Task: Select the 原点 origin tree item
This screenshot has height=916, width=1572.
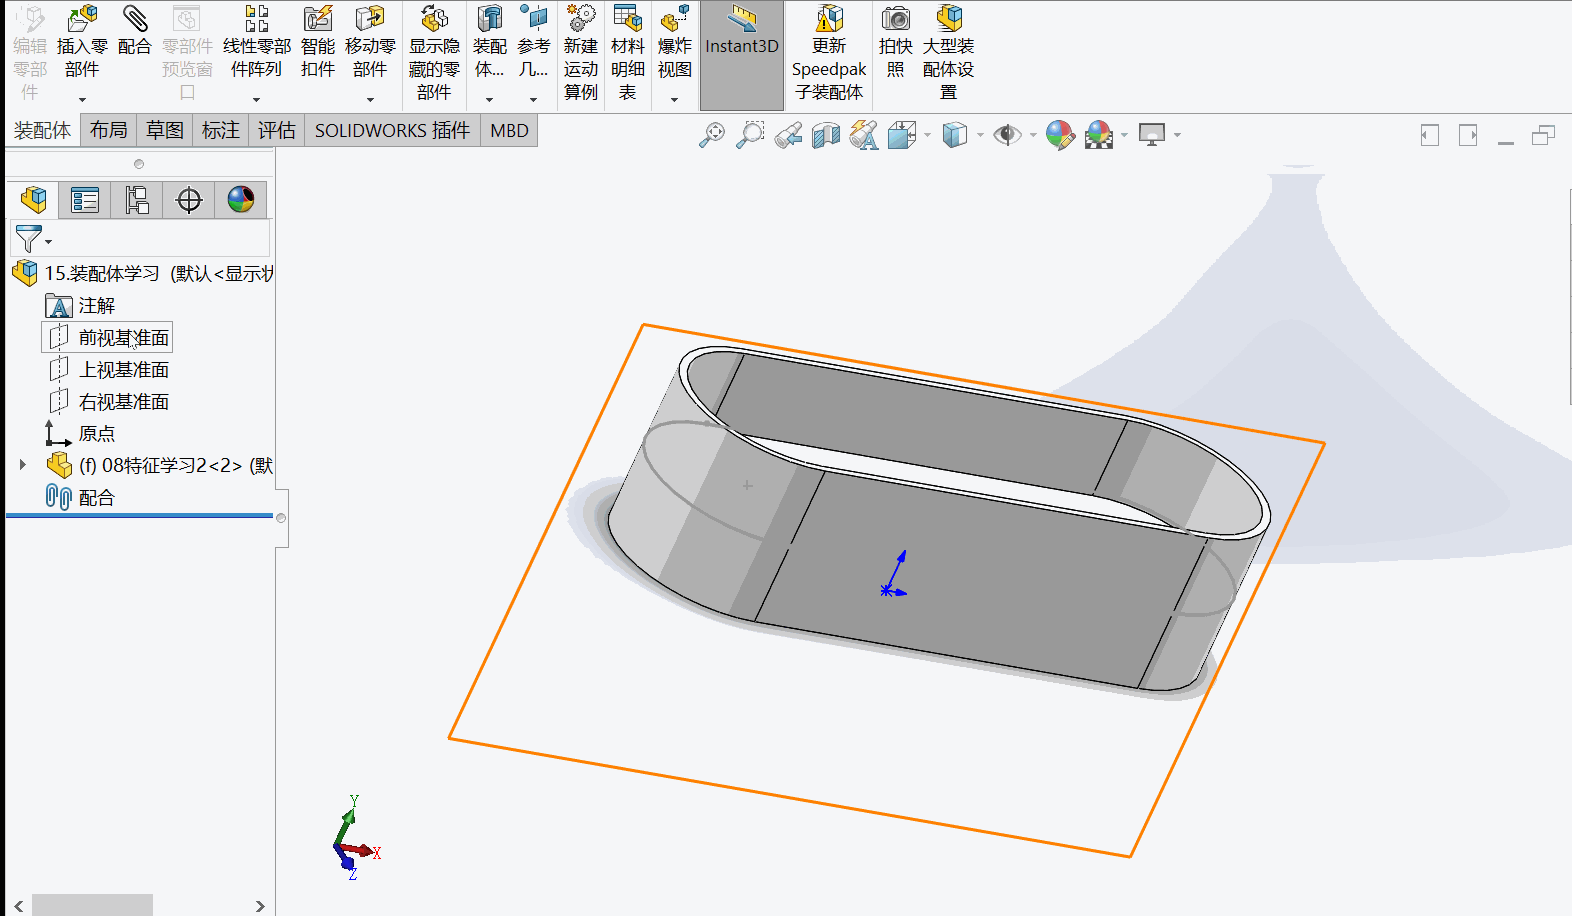Action: coord(81,434)
